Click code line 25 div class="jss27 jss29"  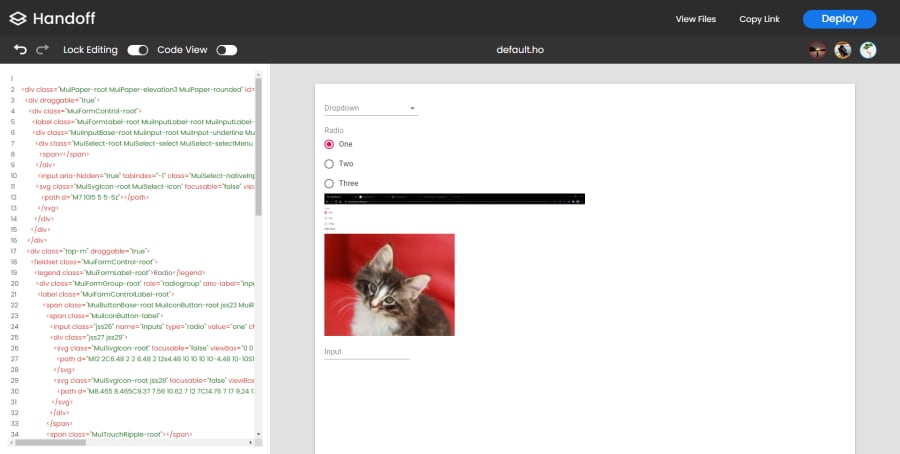coord(89,337)
